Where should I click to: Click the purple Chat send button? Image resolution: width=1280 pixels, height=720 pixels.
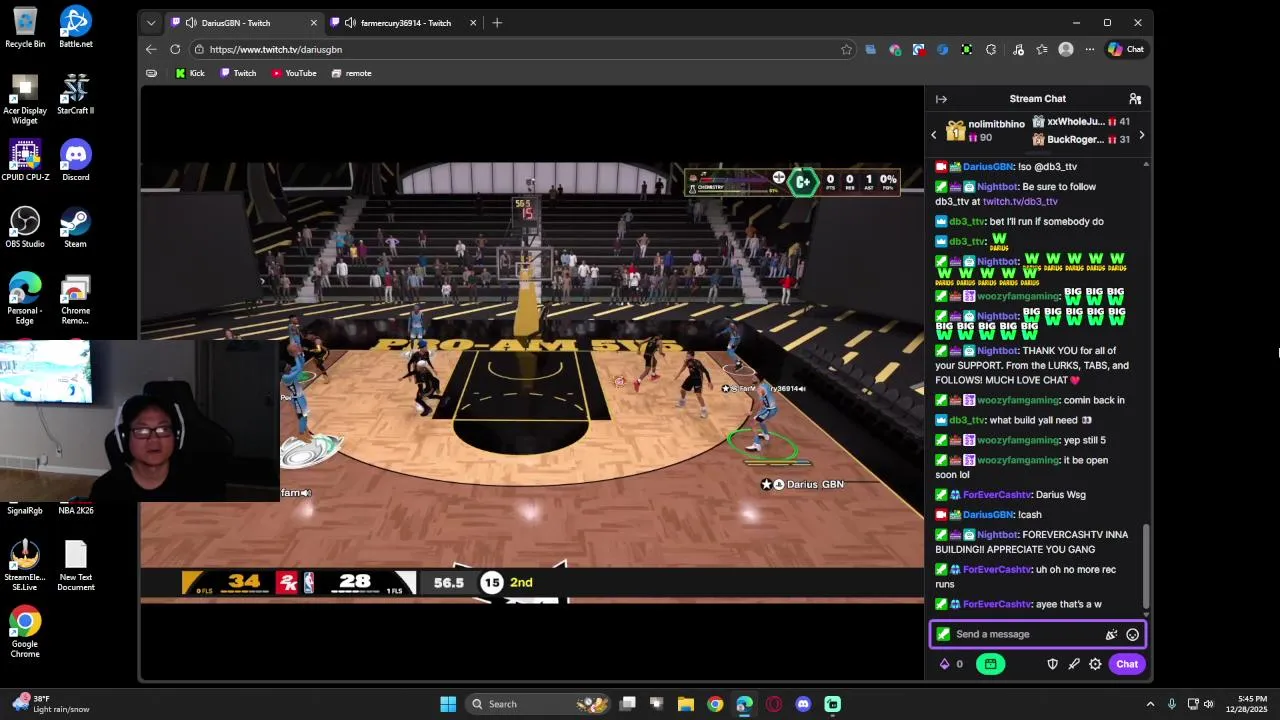point(1127,664)
